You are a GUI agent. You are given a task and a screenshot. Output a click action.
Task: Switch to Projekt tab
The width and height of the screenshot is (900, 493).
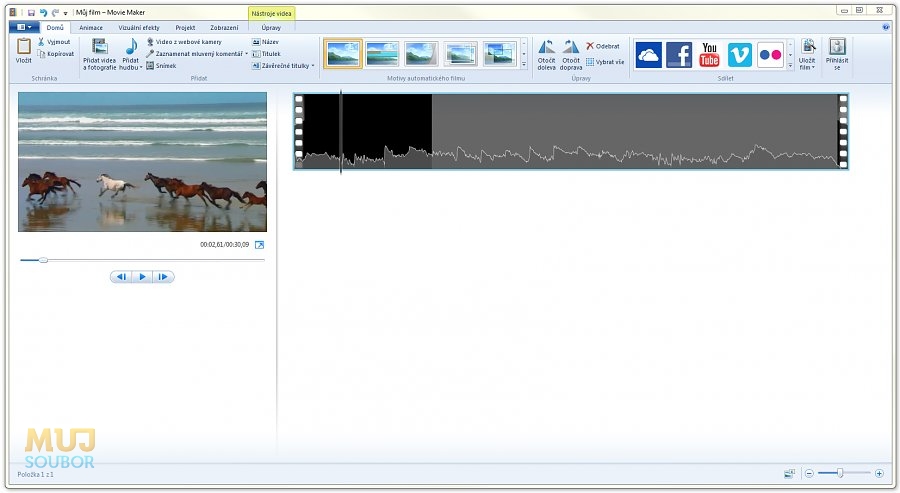coord(185,28)
